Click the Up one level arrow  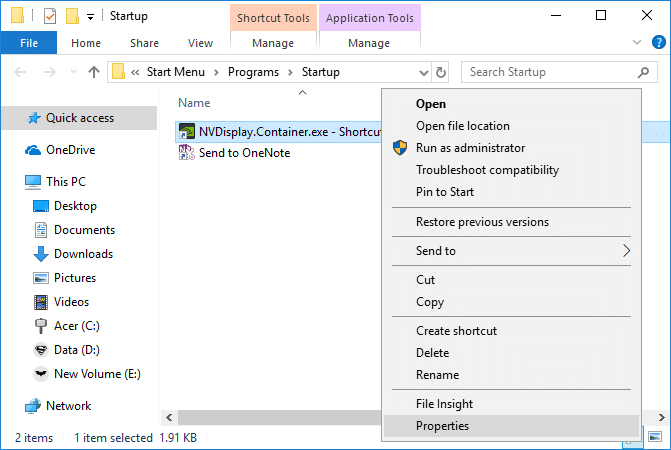click(x=94, y=72)
